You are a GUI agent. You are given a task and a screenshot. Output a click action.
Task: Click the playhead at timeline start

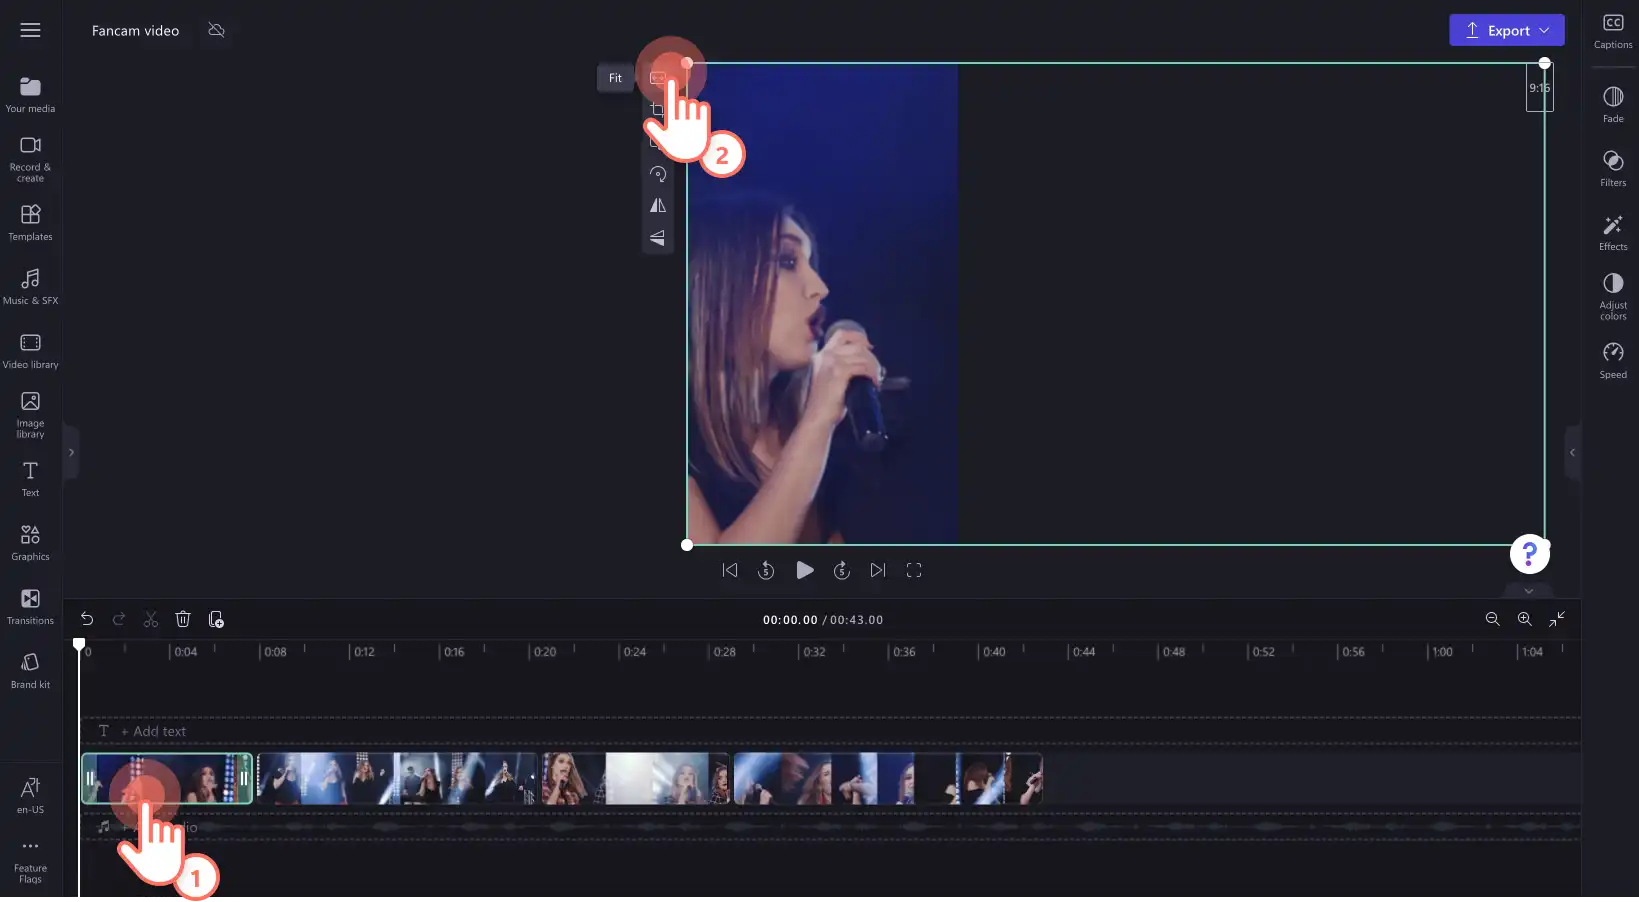coord(79,645)
